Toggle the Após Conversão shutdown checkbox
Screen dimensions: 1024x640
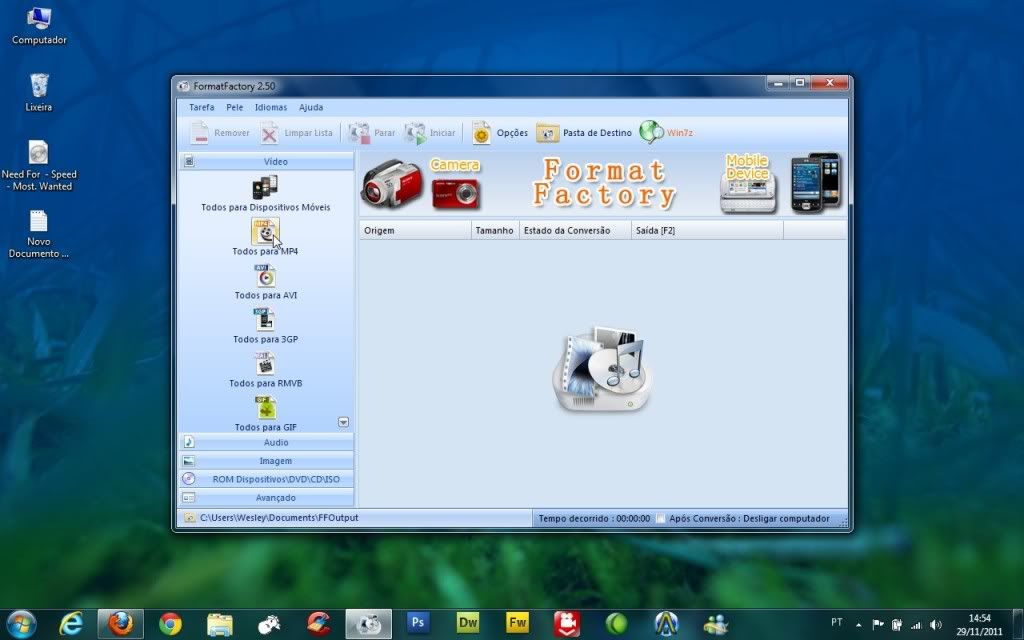point(660,519)
